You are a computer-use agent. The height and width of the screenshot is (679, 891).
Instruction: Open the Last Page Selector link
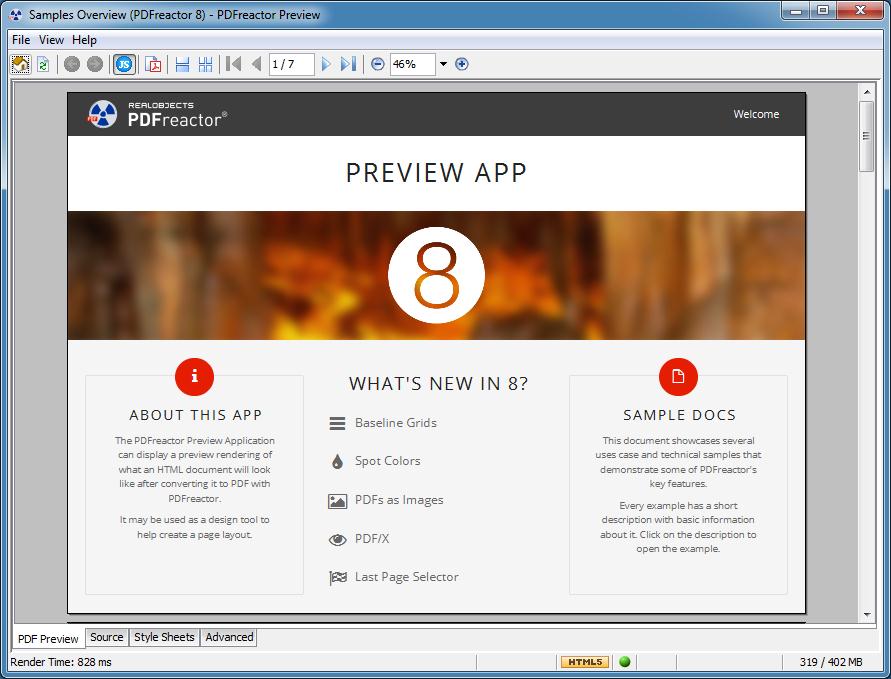click(x=407, y=577)
